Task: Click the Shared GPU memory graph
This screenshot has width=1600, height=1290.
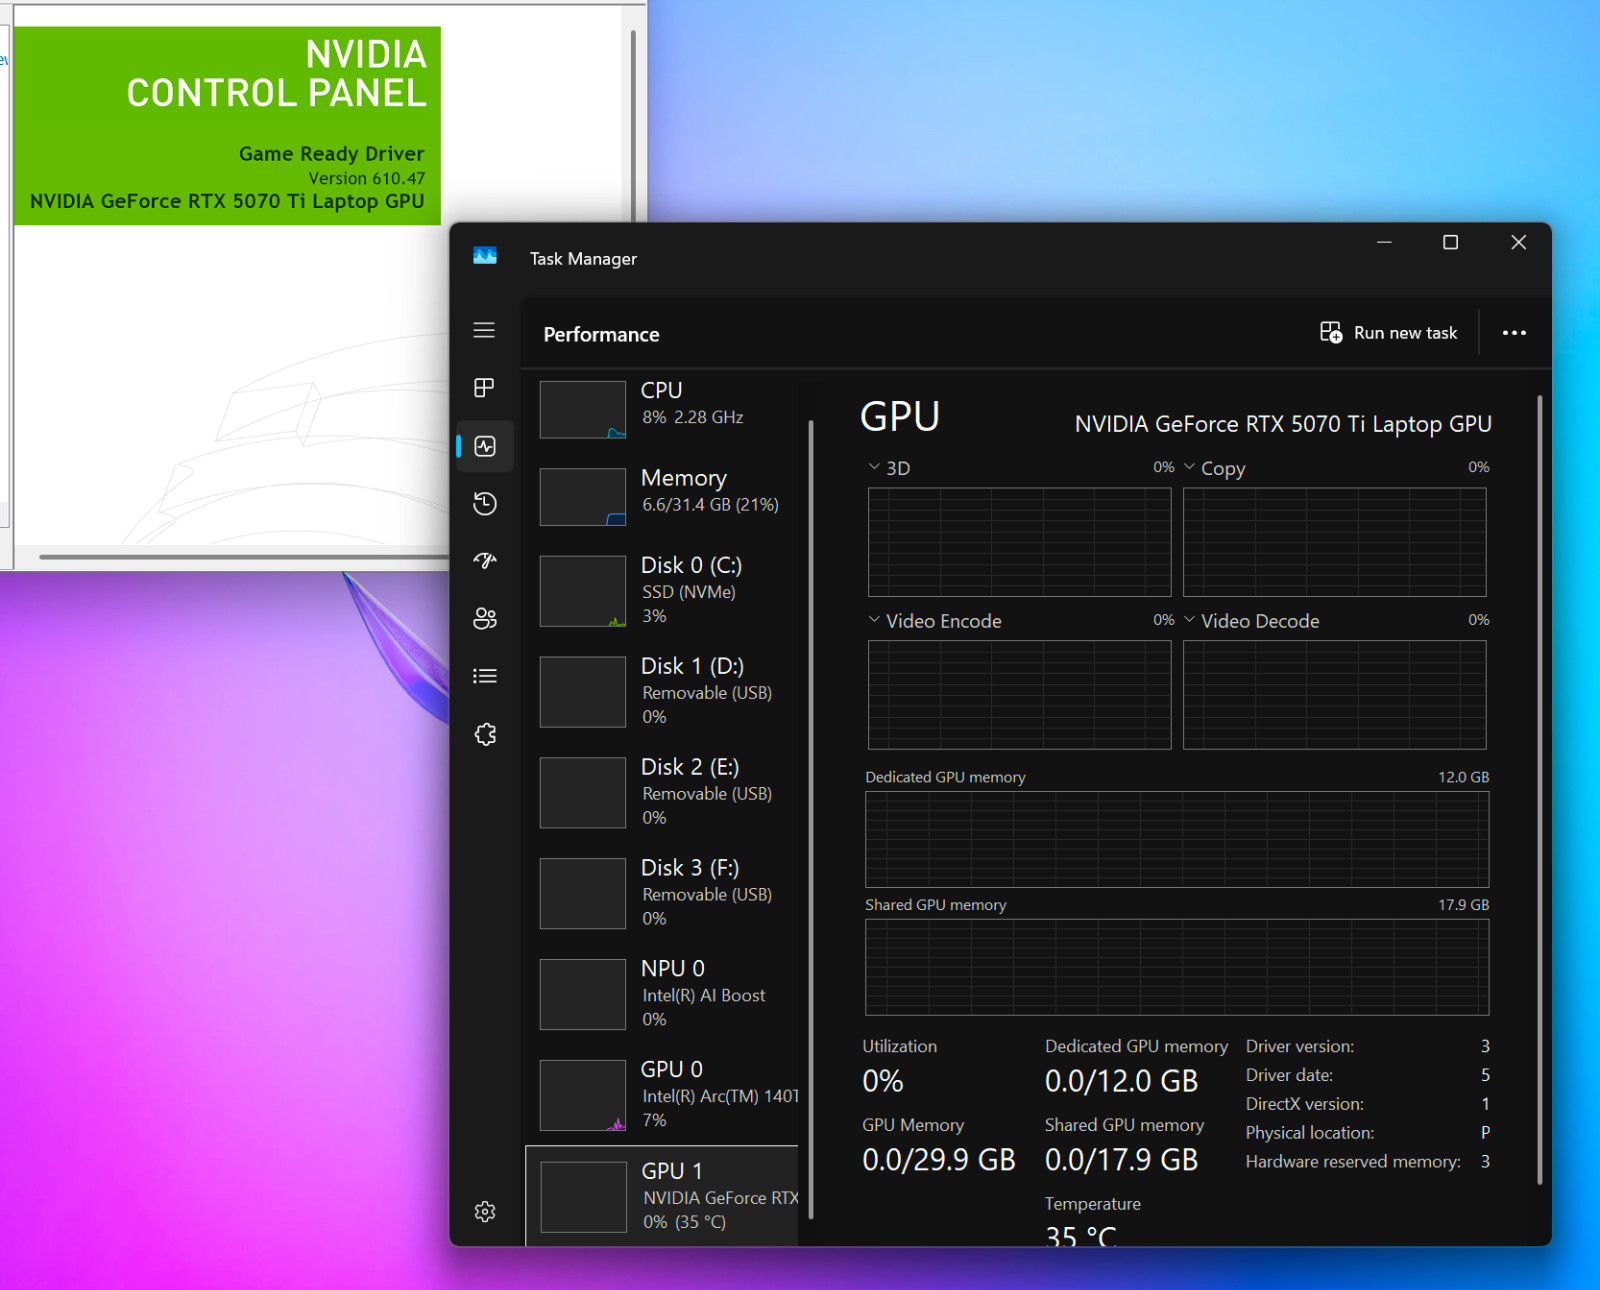Action: 1177,967
